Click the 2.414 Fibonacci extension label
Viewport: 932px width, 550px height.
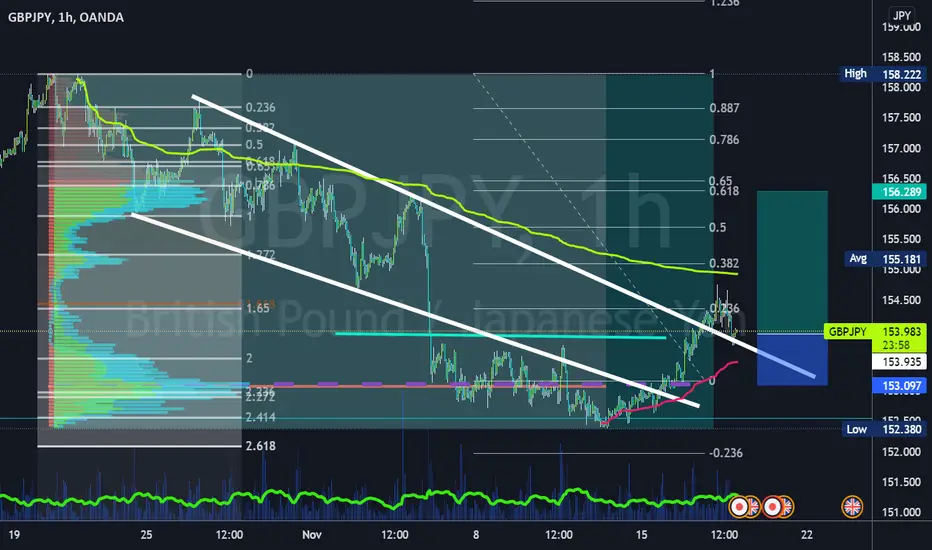click(260, 417)
